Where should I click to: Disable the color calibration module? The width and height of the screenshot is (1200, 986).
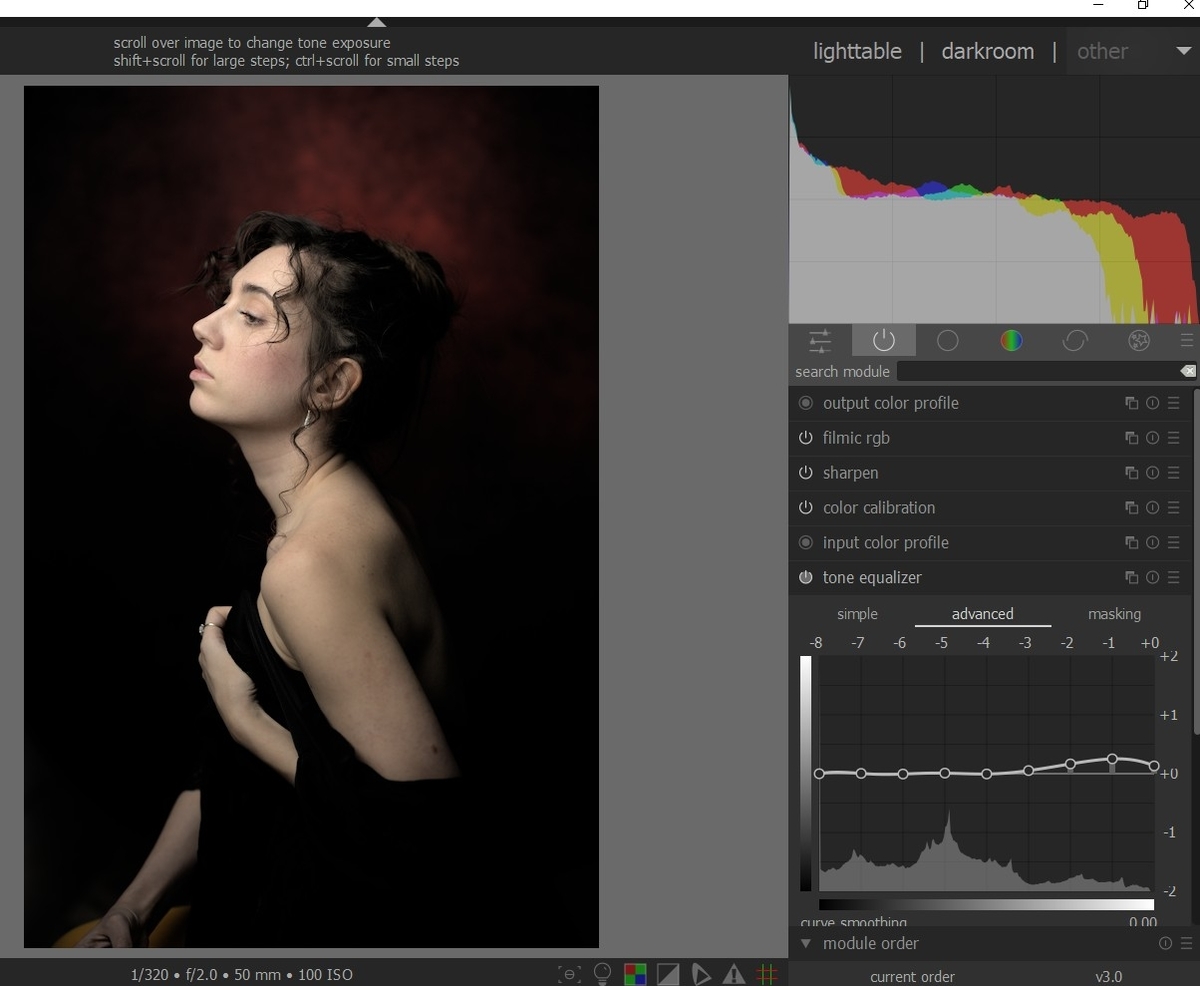click(805, 508)
